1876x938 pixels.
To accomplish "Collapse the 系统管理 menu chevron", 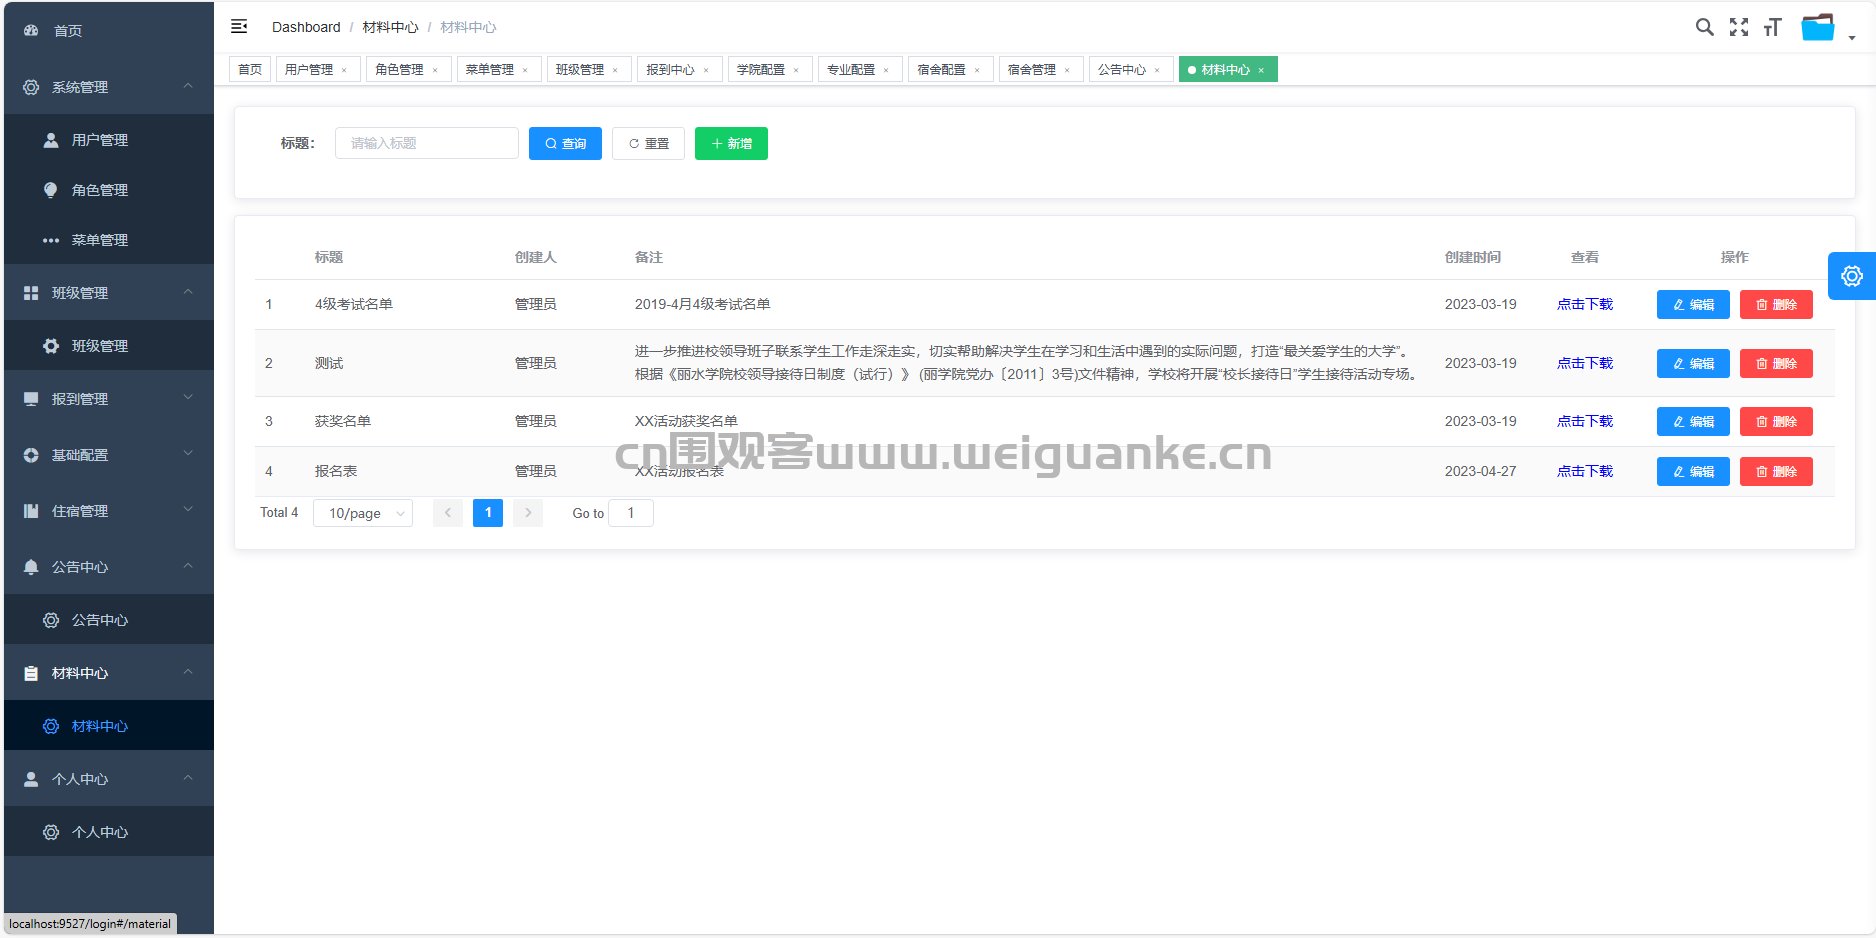I will pos(188,86).
